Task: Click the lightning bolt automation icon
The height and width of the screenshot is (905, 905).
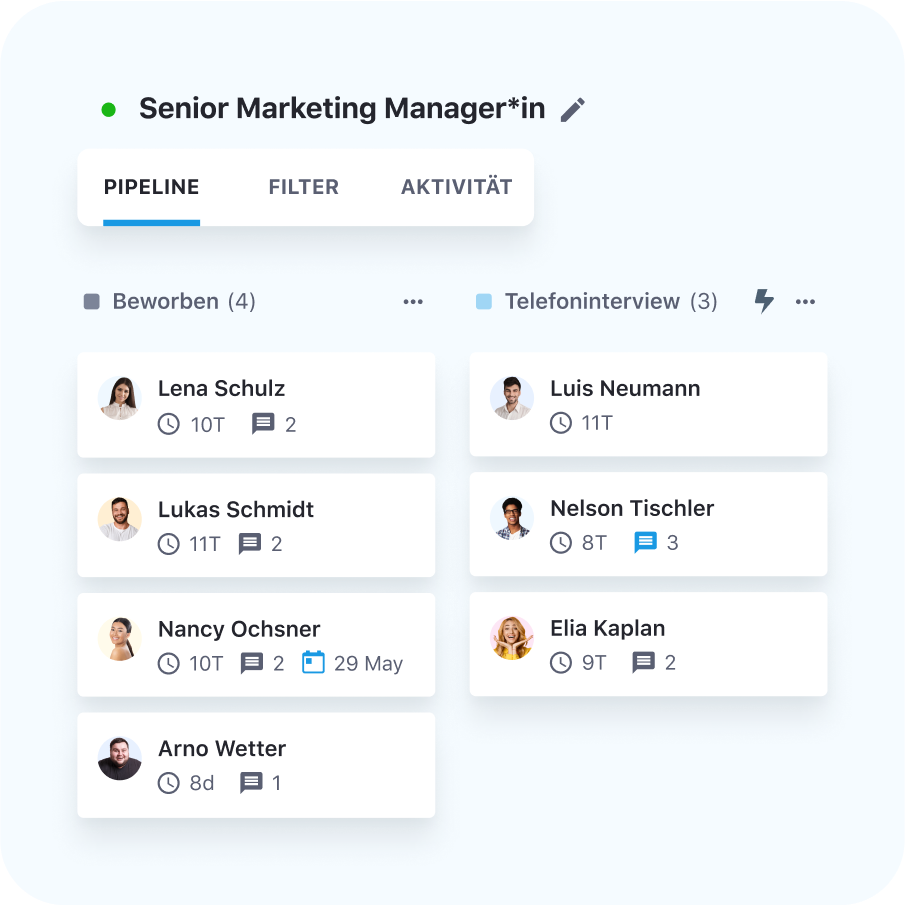Action: point(764,301)
